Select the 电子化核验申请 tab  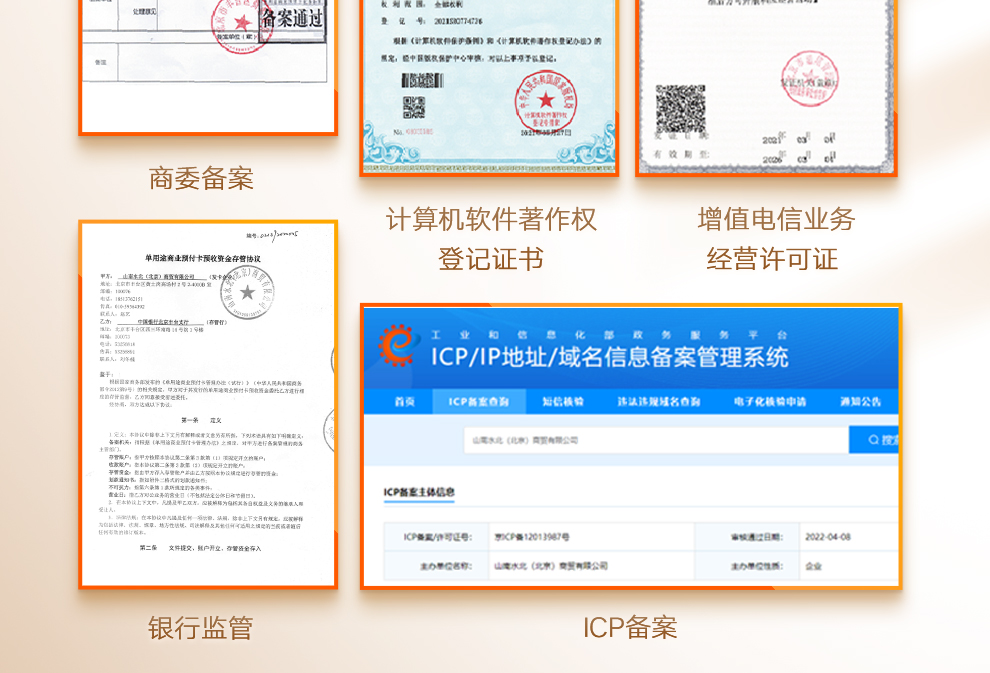(769, 401)
